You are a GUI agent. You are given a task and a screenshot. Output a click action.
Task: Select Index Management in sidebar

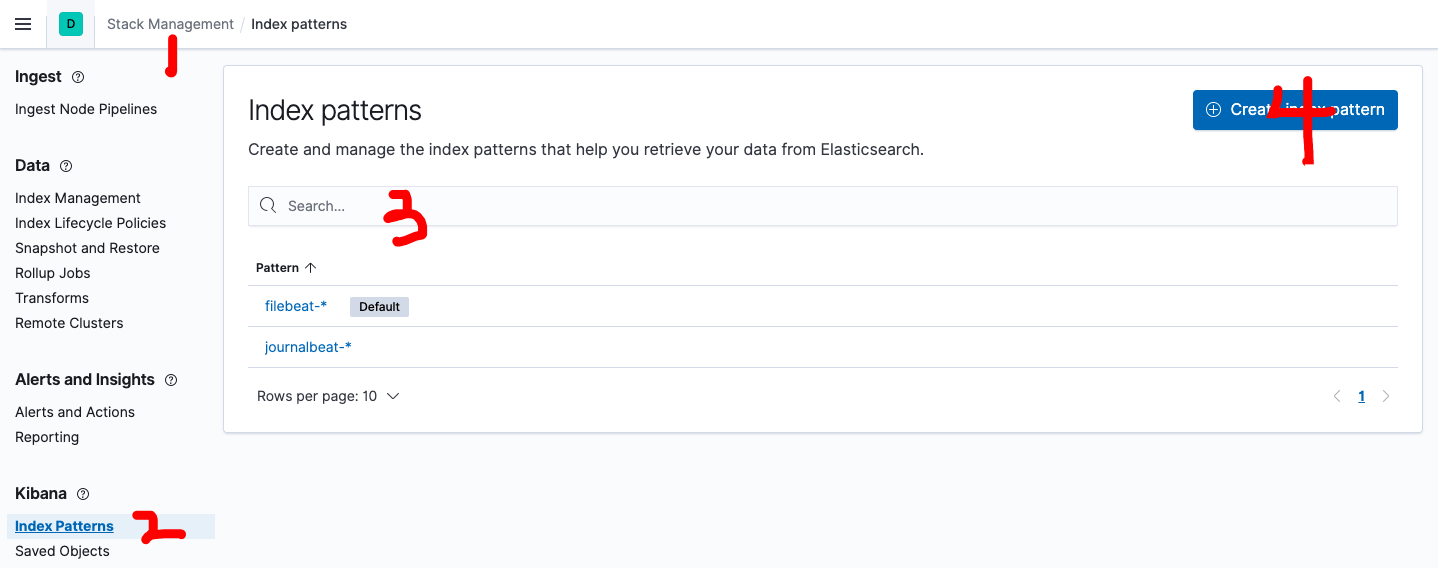coord(78,198)
